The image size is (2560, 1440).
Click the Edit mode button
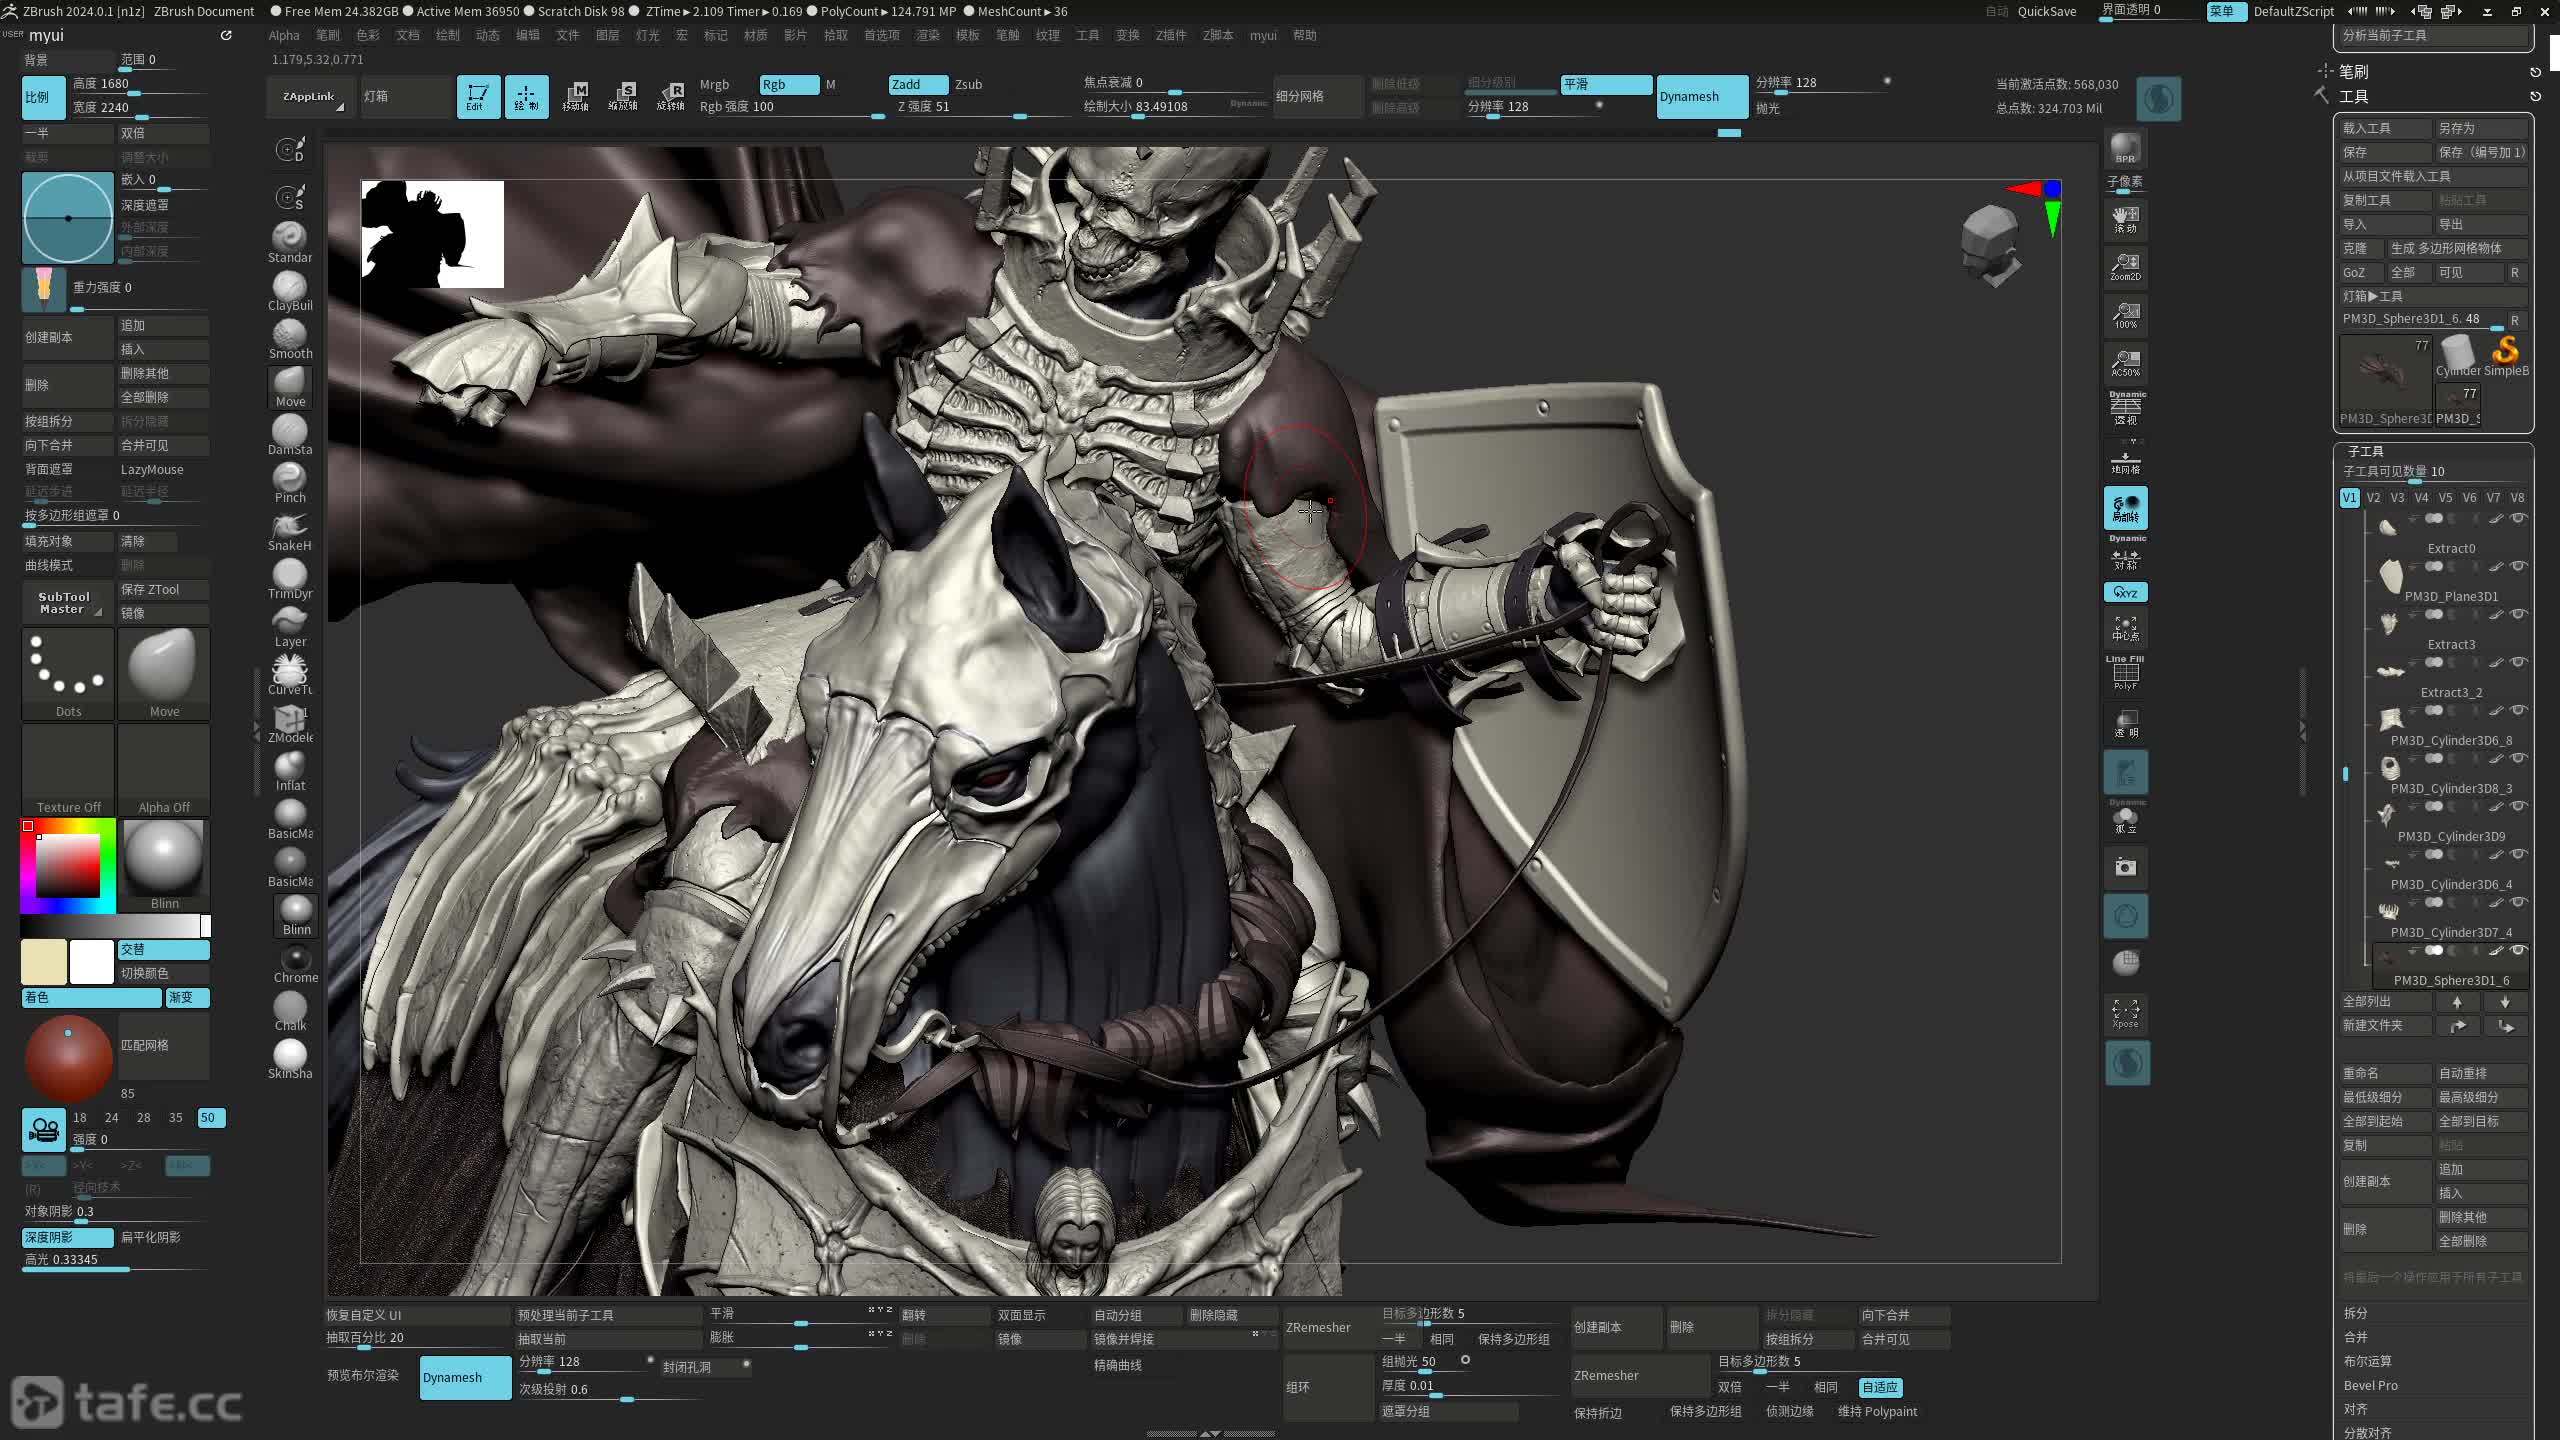point(478,97)
